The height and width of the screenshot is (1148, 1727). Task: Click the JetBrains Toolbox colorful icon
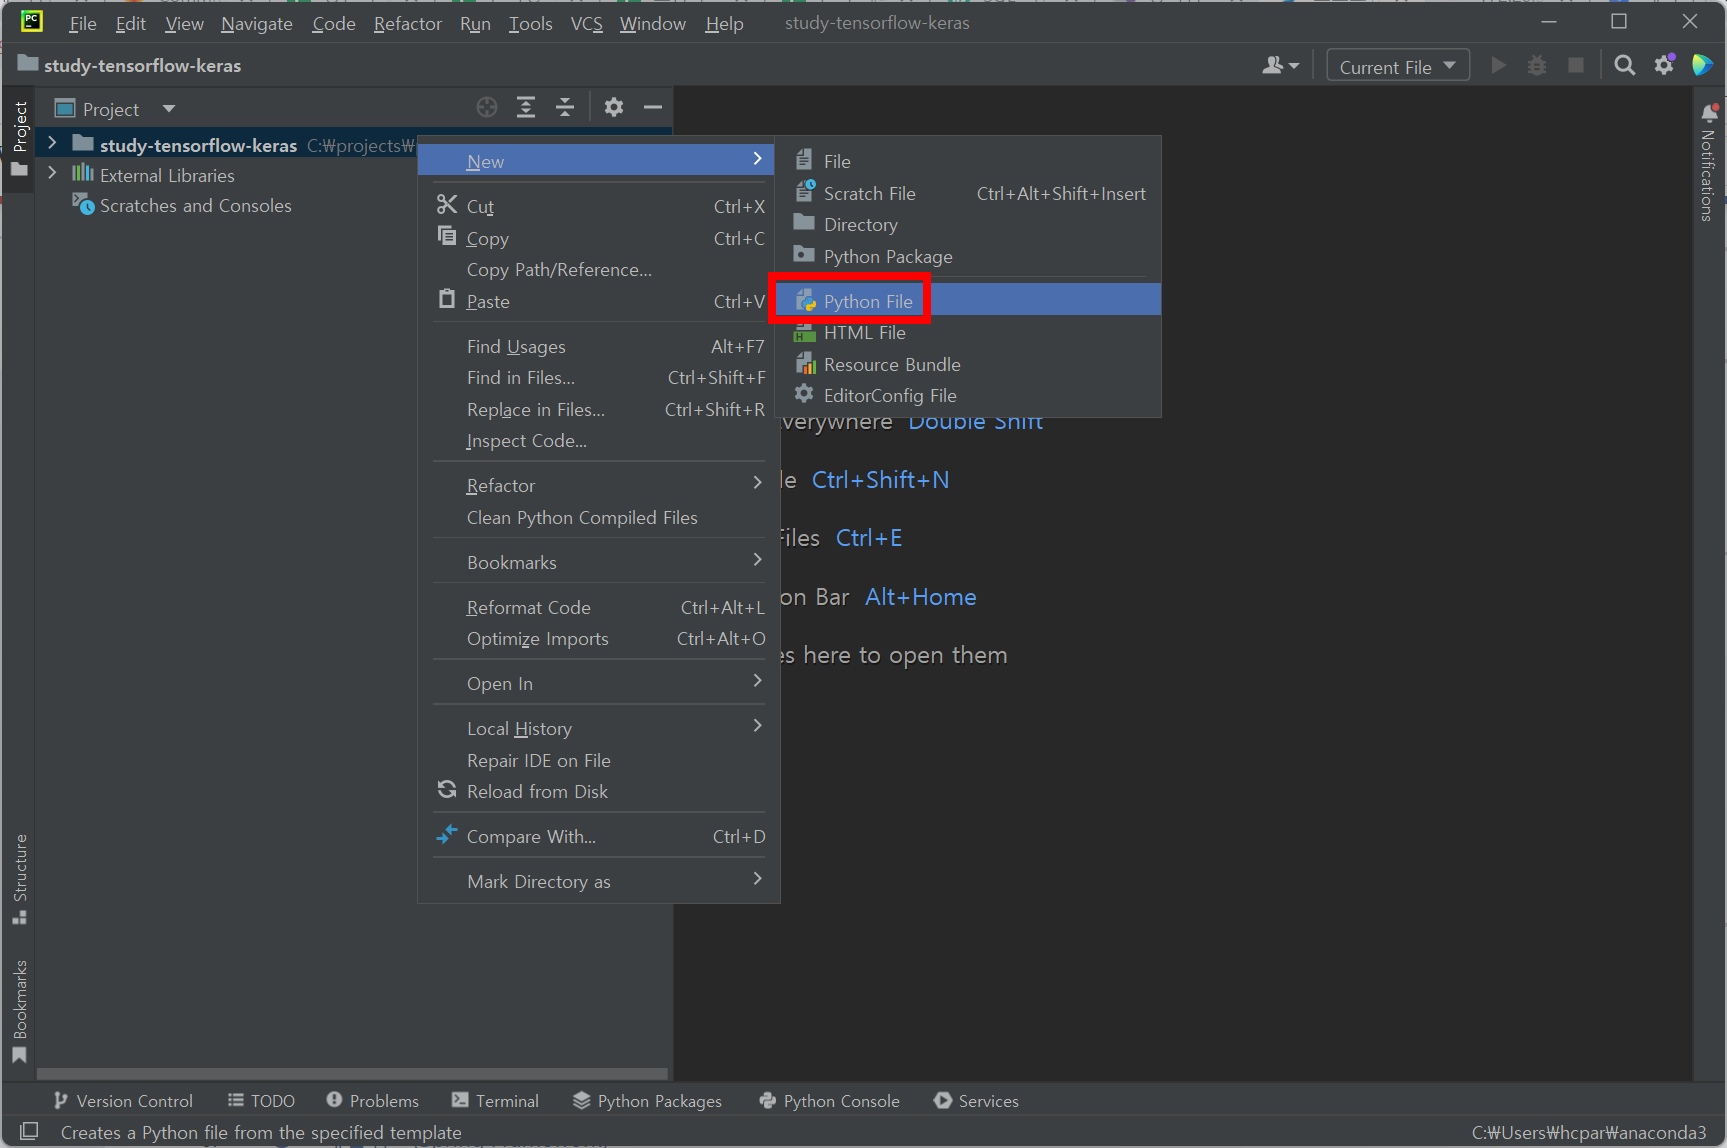tap(1702, 66)
